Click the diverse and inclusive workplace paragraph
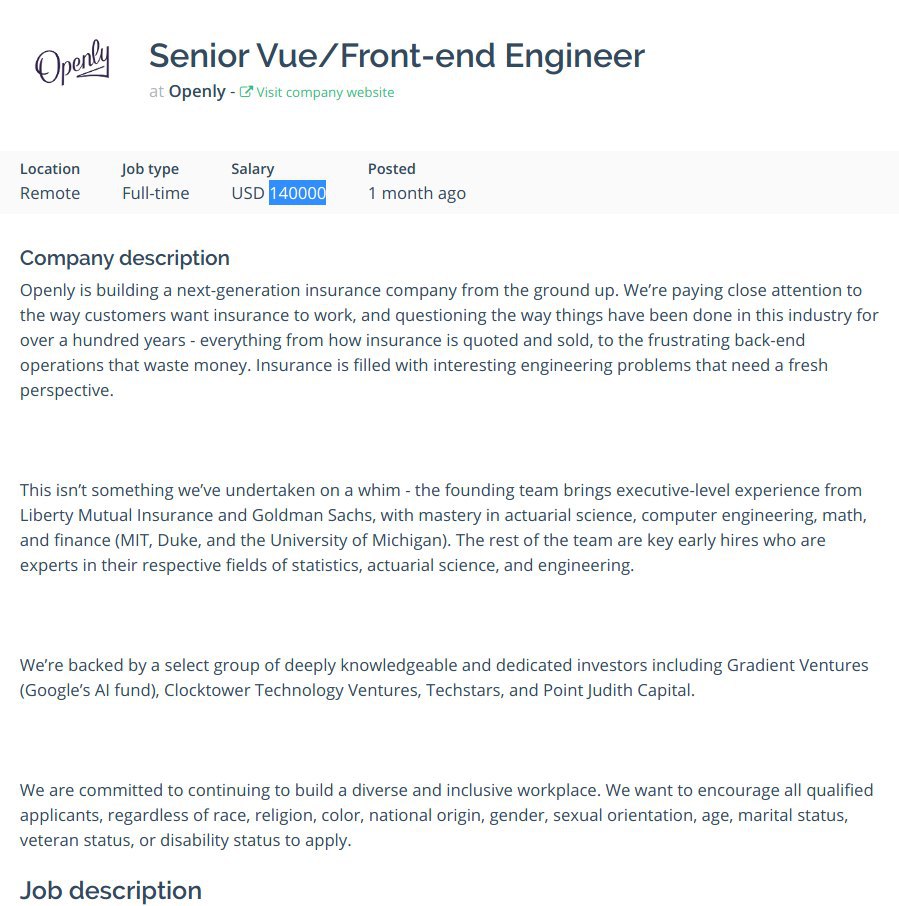The width and height of the screenshot is (899, 906). [x=446, y=815]
